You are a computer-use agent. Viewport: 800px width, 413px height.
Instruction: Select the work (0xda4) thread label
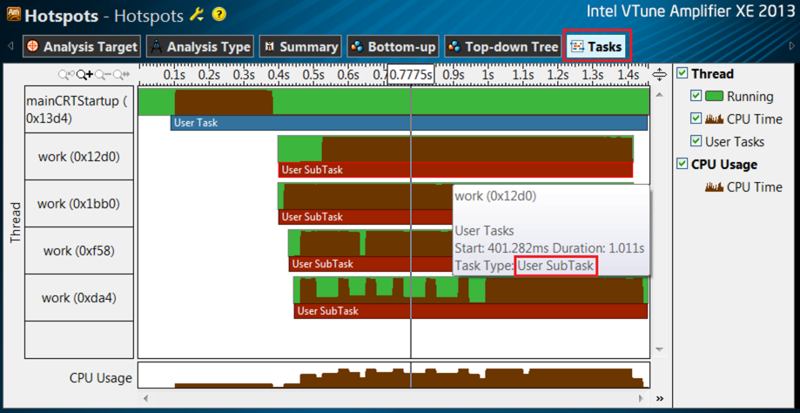[x=79, y=298]
